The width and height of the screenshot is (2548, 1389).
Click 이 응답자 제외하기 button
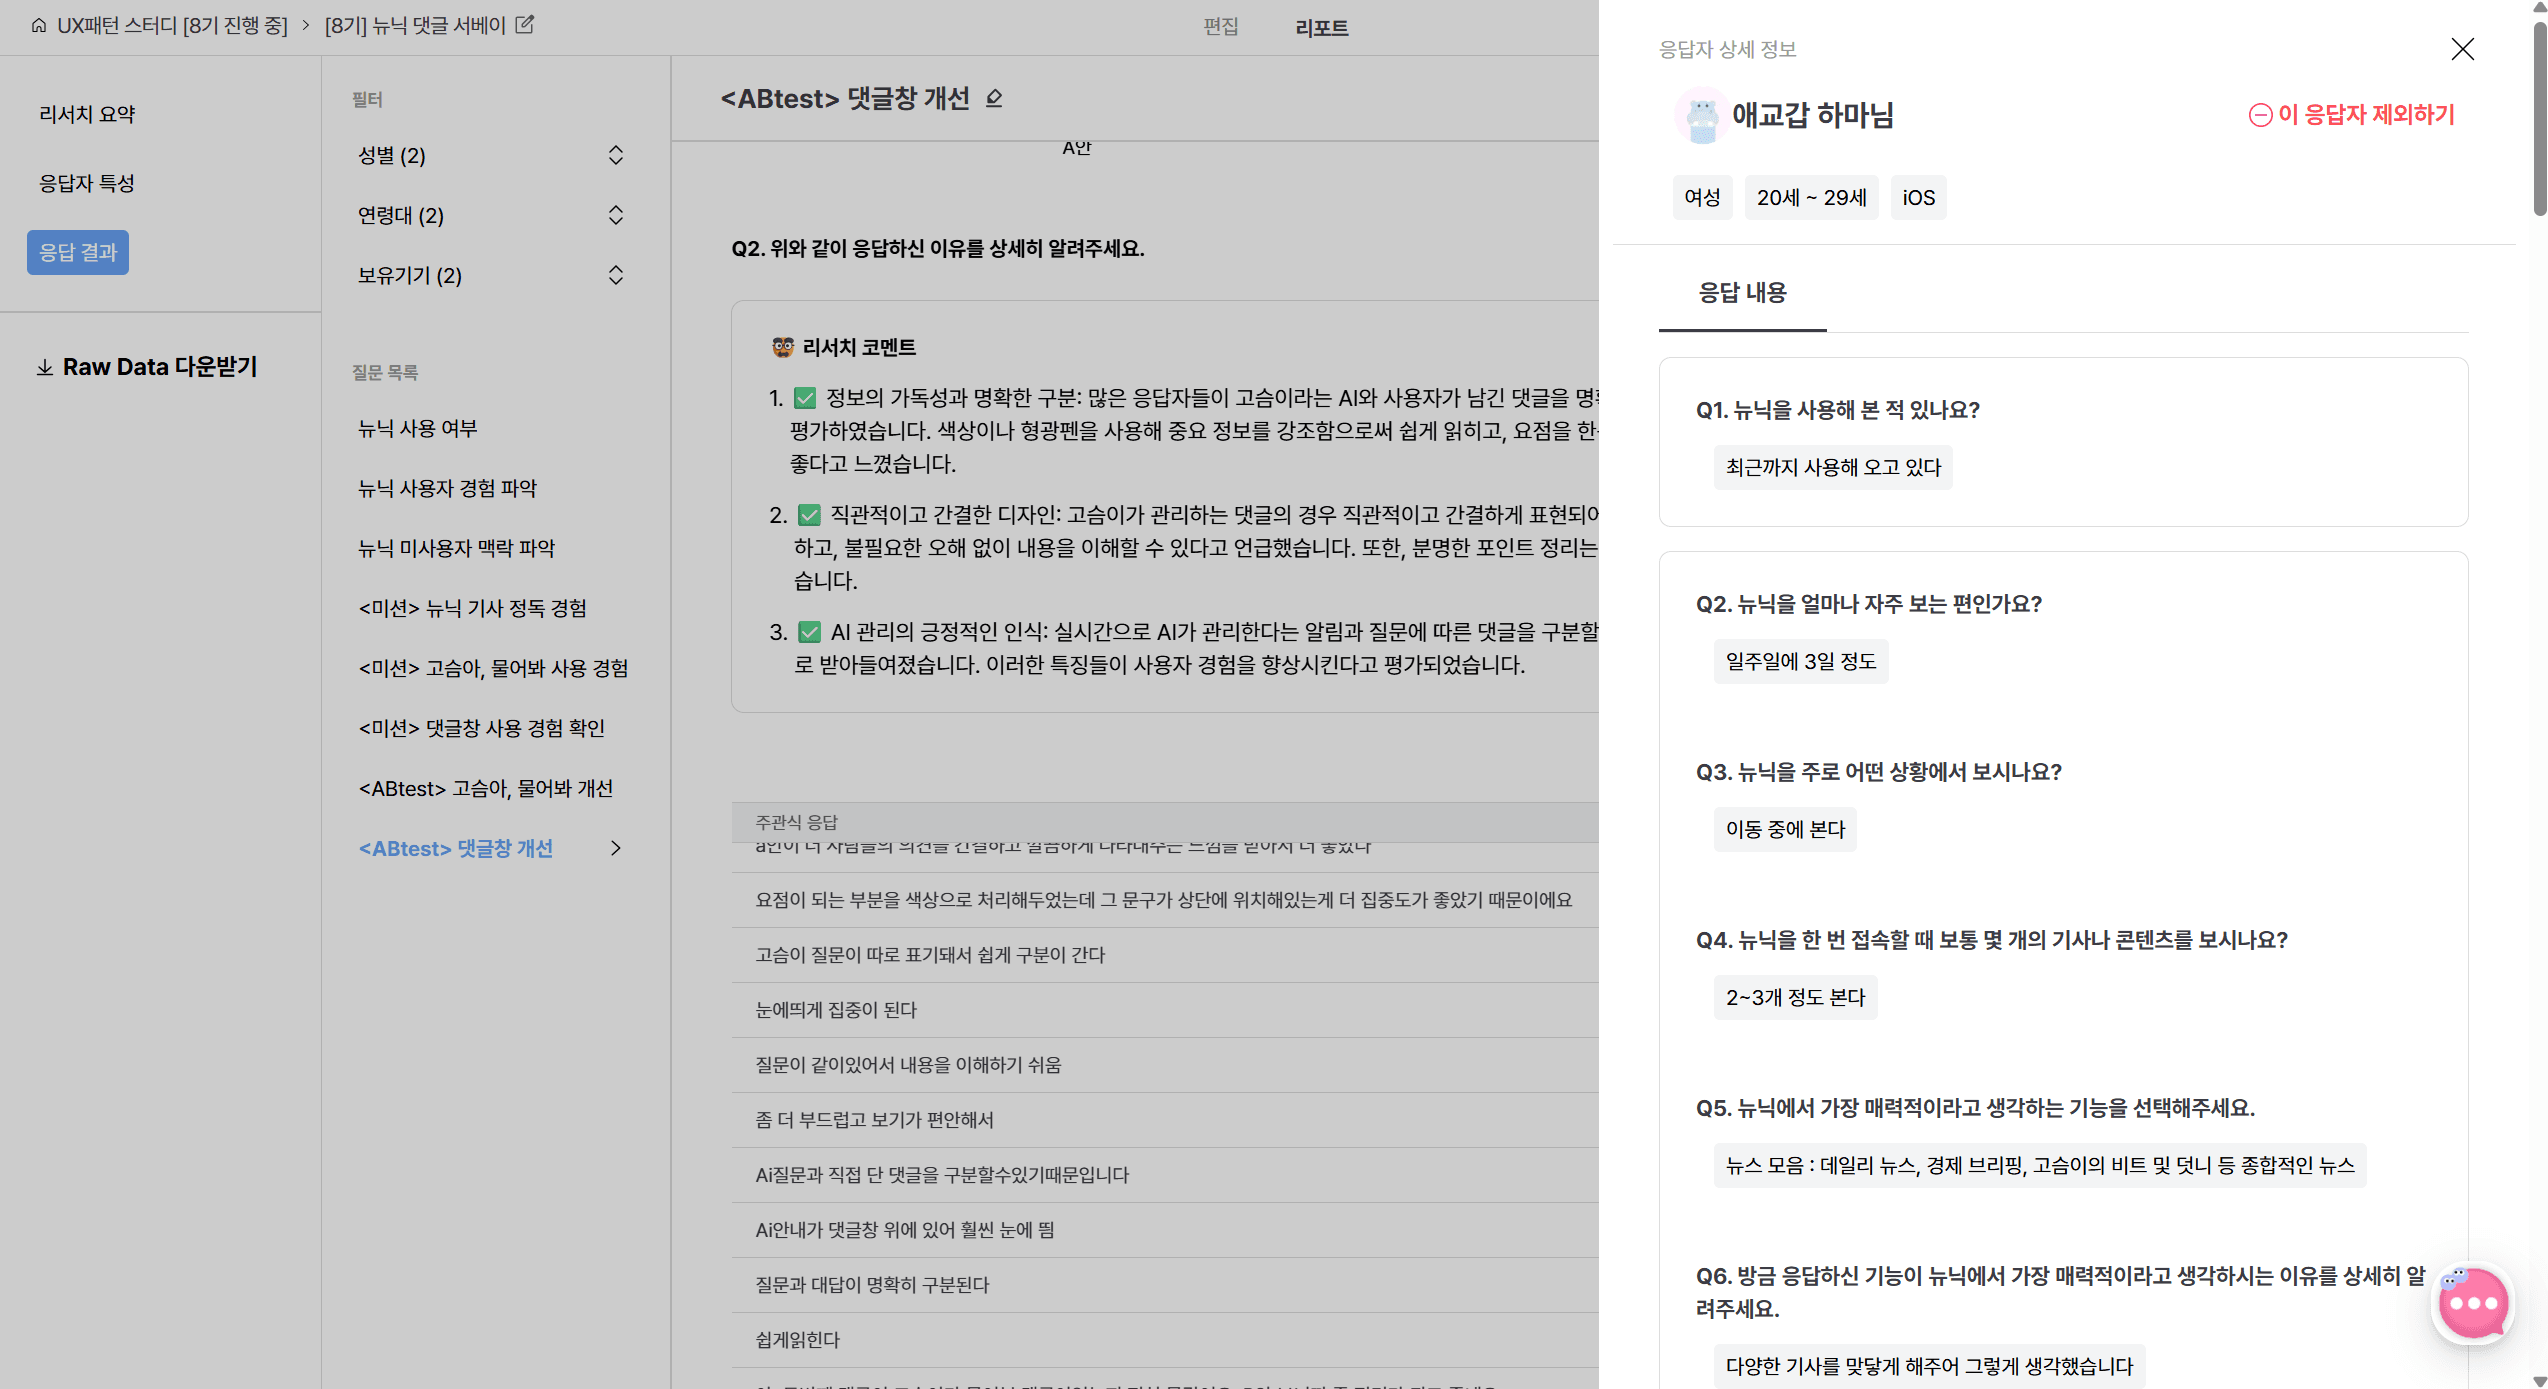[2352, 115]
